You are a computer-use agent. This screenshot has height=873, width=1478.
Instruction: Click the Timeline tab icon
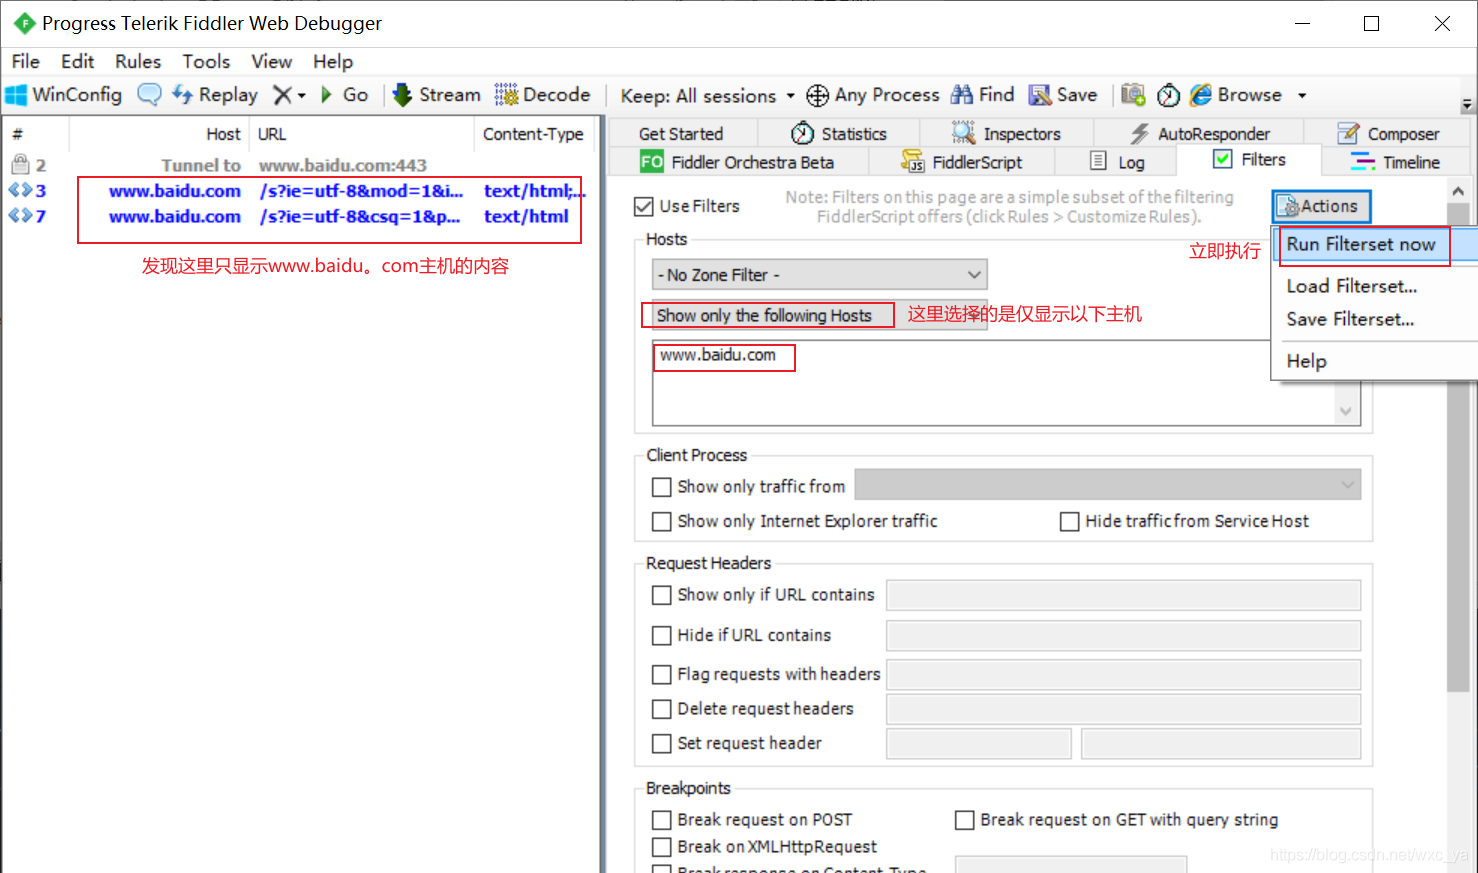[x=1363, y=162]
